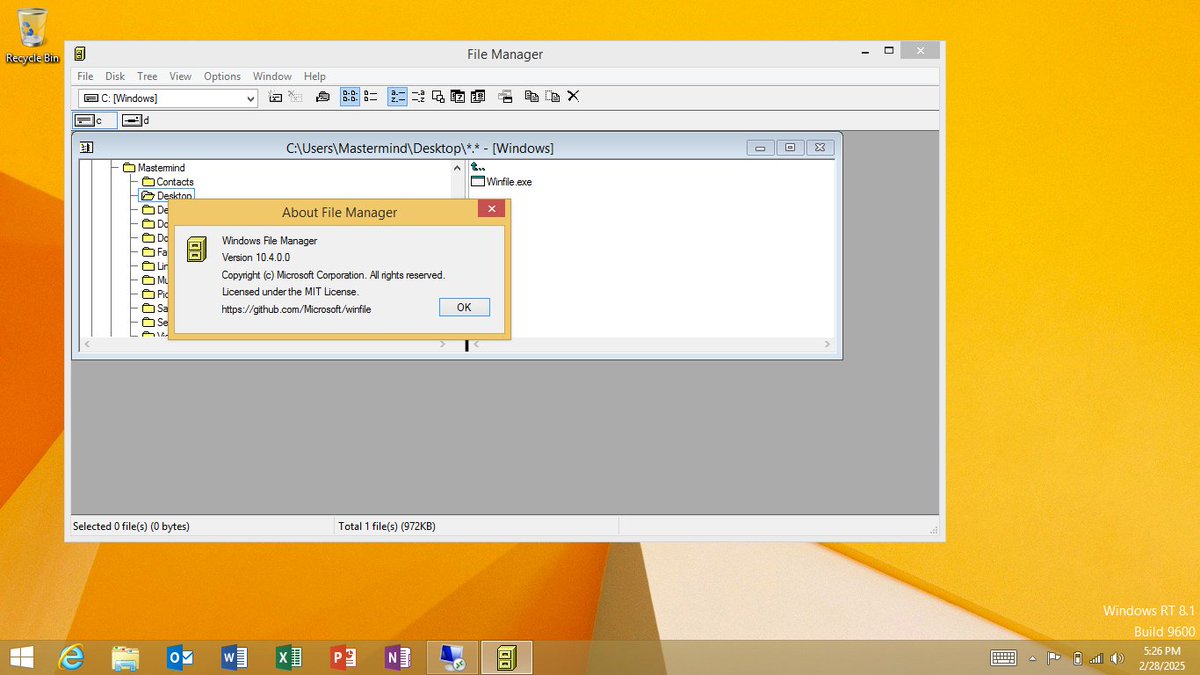Open the Recycle Bin desktop icon
1200x675 pixels.
[x=32, y=36]
